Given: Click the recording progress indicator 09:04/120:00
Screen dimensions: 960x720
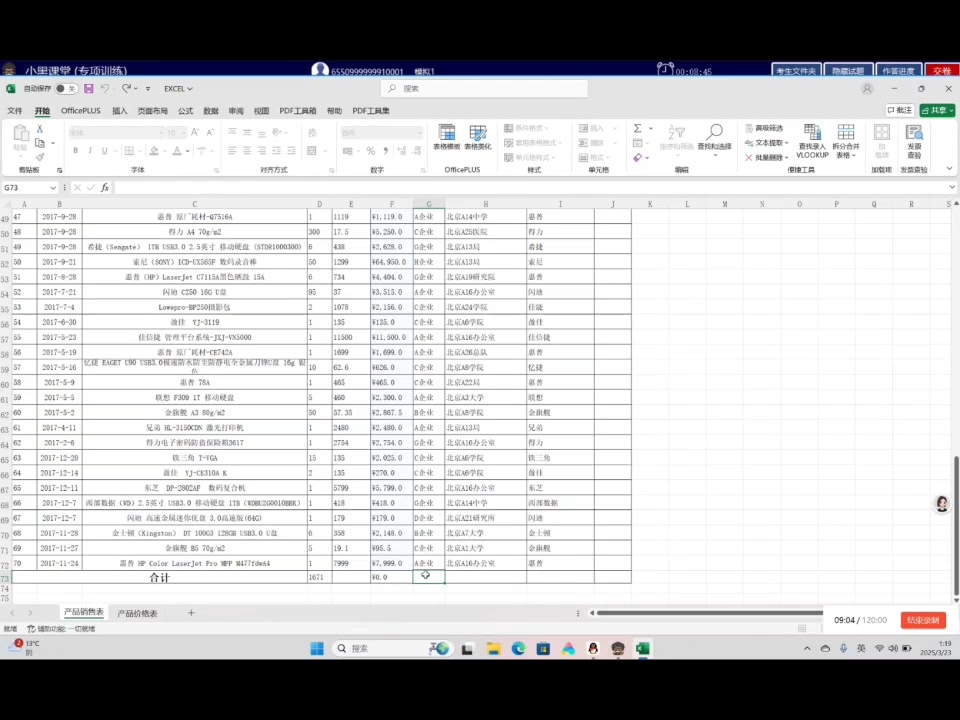Looking at the screenshot, I should (x=862, y=620).
